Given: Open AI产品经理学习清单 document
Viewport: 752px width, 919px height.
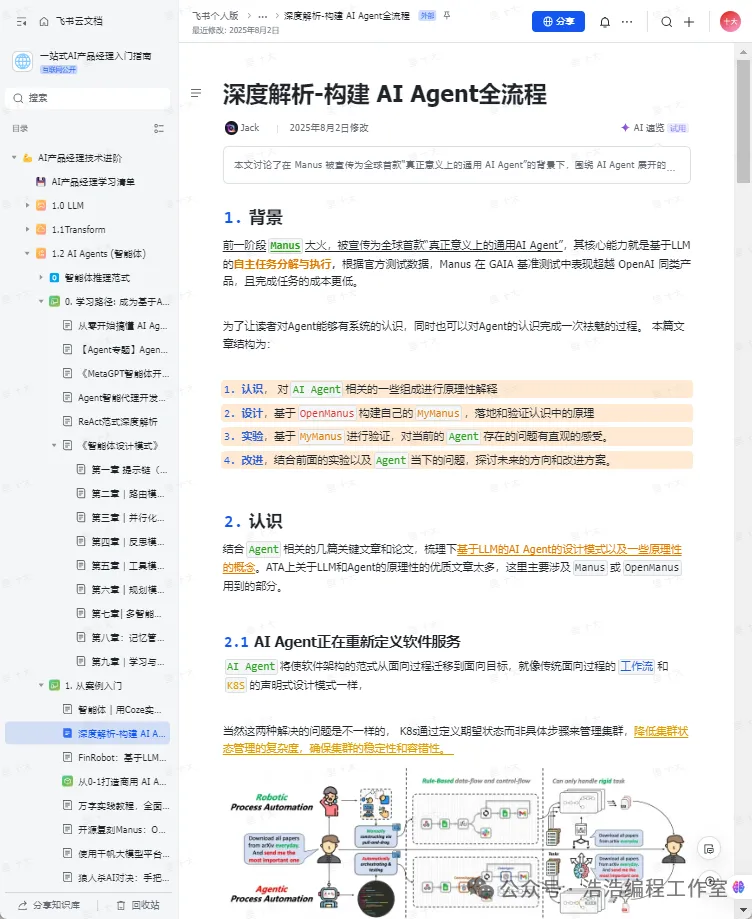Looking at the screenshot, I should click(93, 182).
